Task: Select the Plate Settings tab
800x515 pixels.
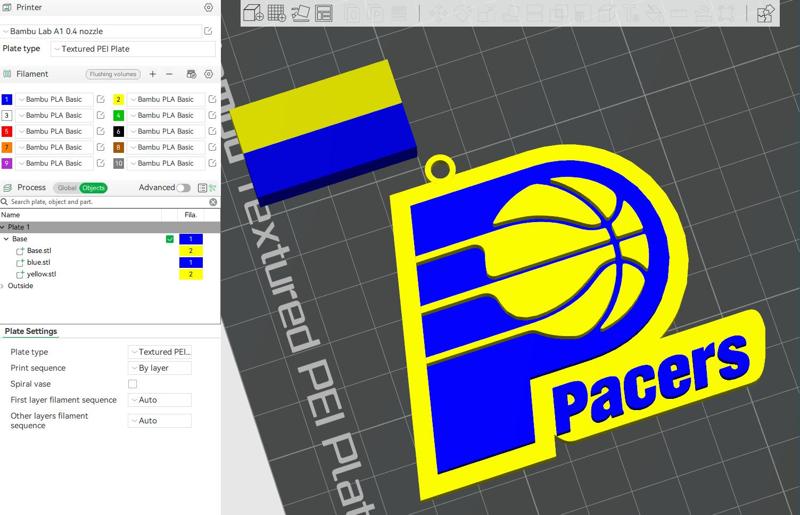Action: point(31,331)
